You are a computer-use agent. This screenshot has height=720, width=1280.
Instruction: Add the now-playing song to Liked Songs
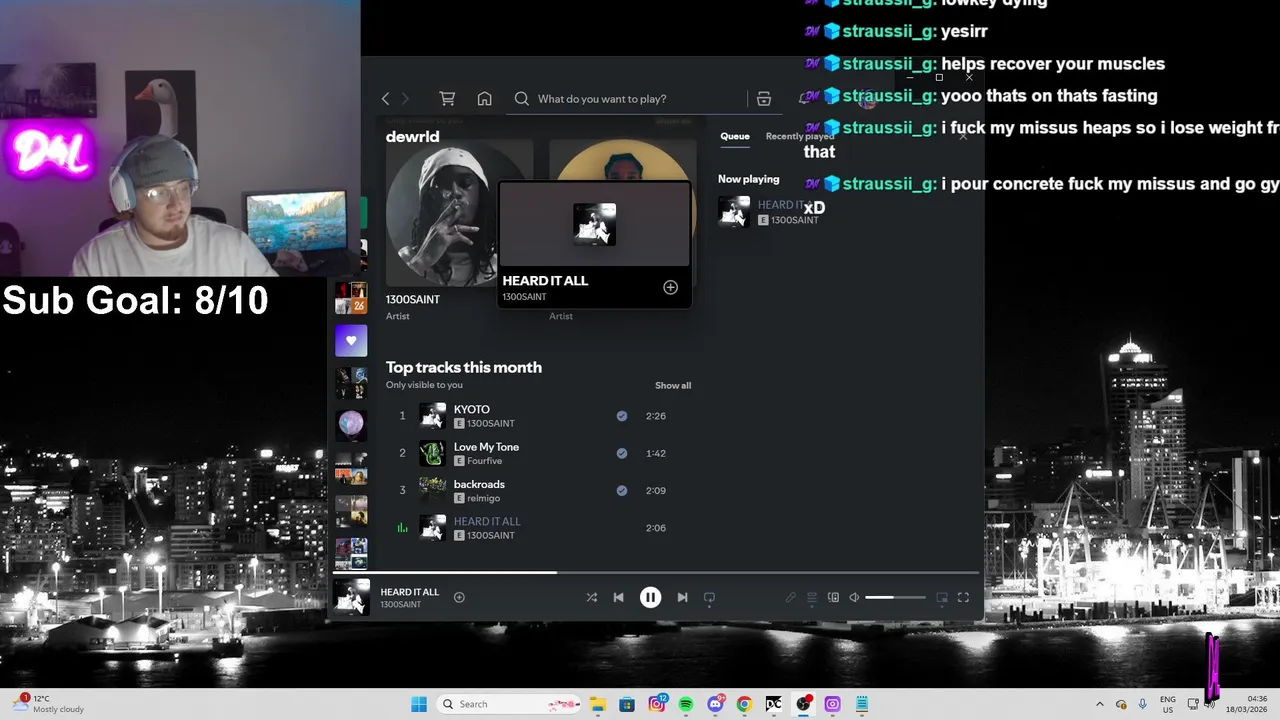click(x=459, y=597)
